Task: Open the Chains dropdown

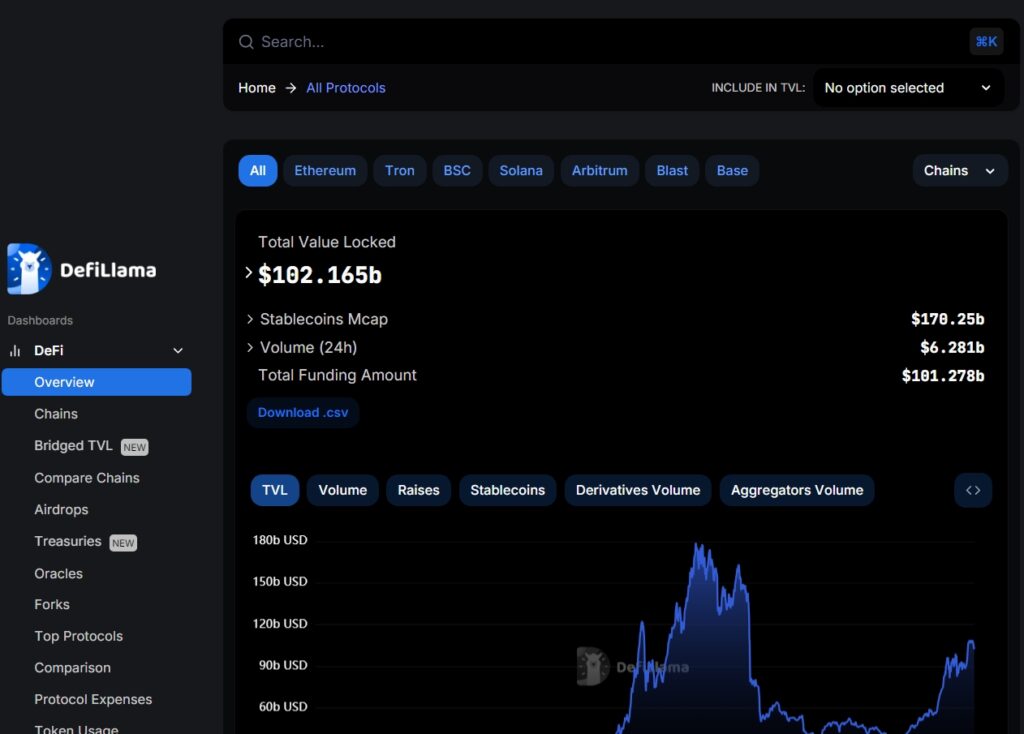Action: click(x=960, y=170)
